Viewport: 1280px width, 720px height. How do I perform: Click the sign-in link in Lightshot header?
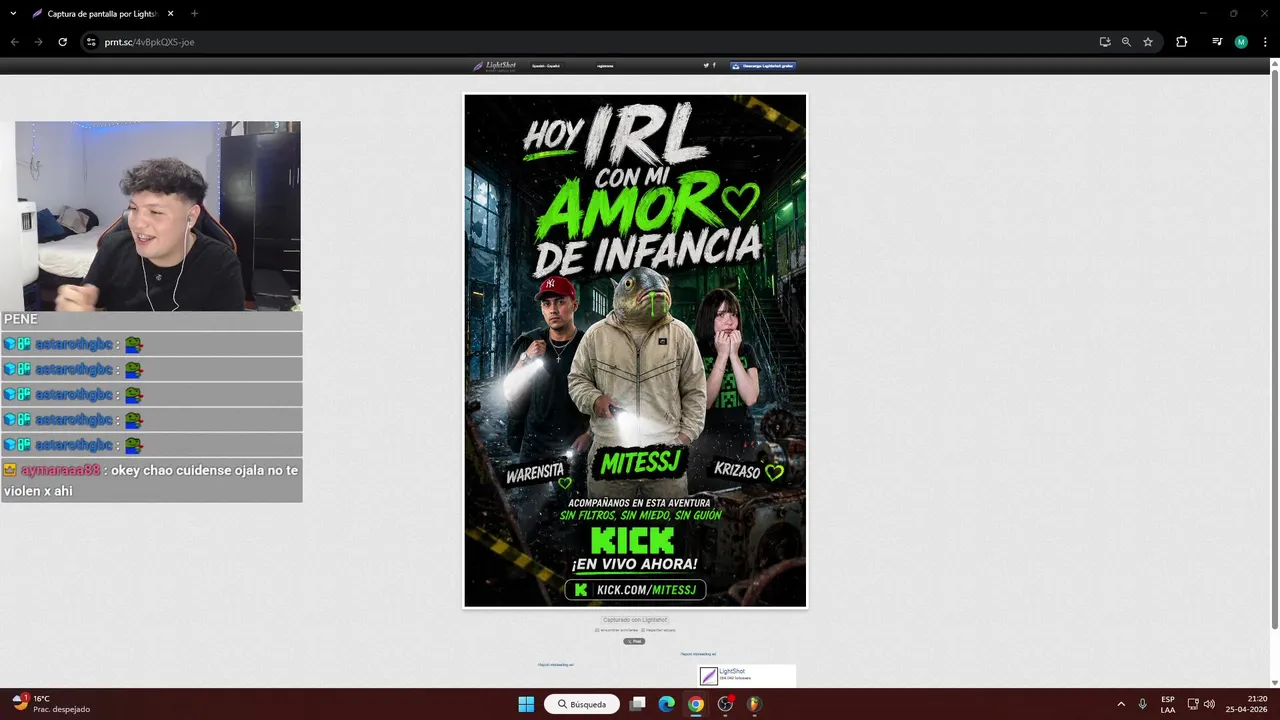click(x=605, y=66)
